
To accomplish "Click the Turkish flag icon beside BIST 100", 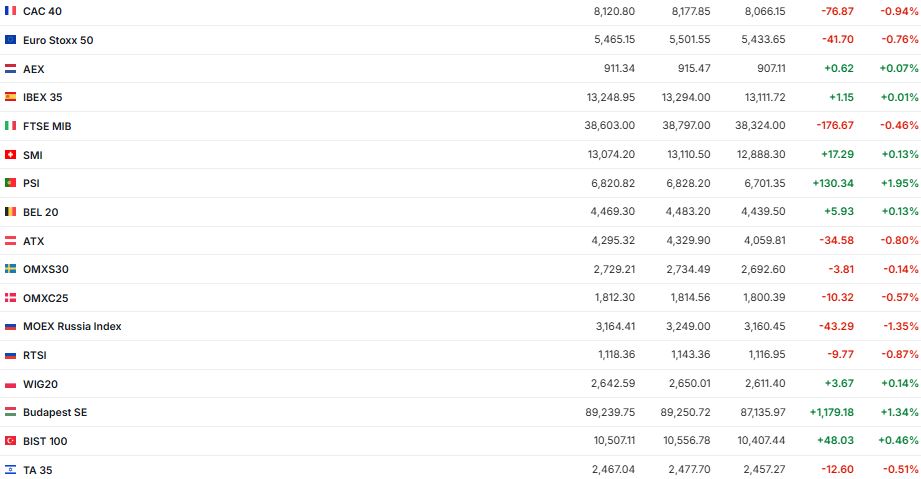I will [x=10, y=441].
